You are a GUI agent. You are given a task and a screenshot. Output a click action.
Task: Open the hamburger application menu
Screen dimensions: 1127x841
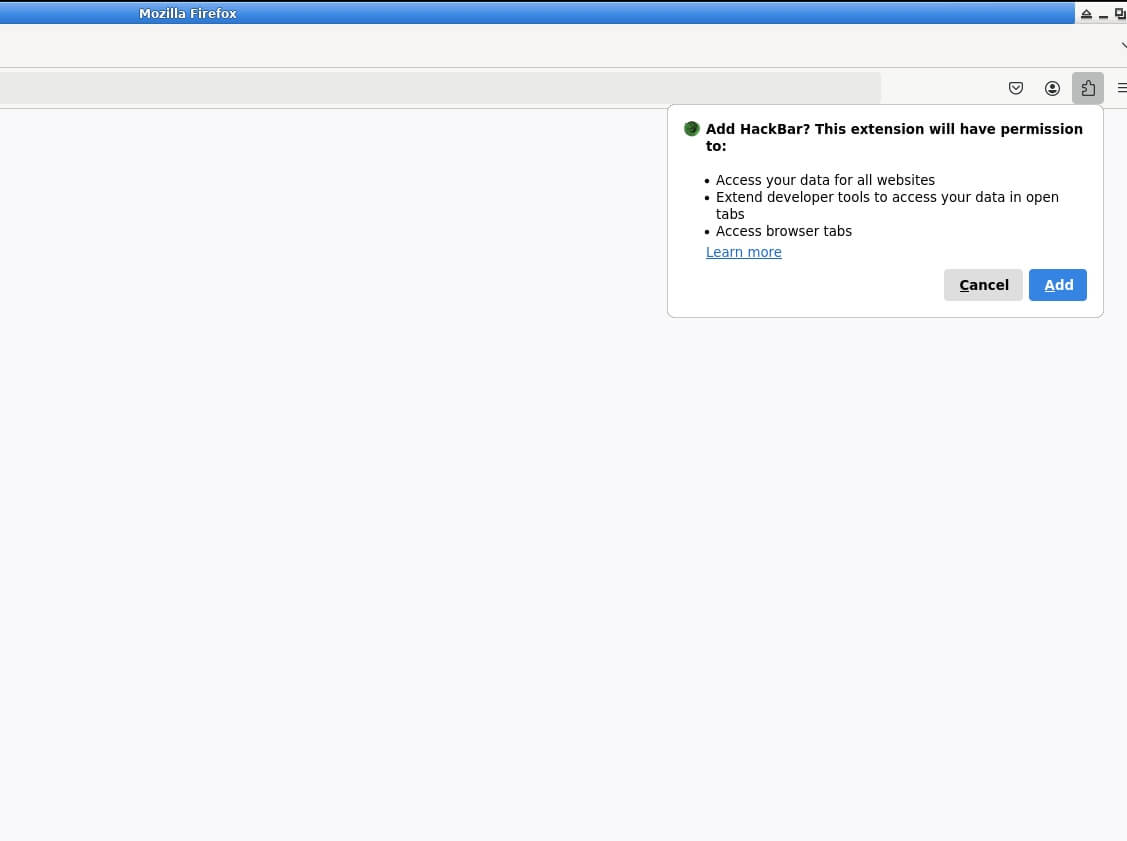1122,88
